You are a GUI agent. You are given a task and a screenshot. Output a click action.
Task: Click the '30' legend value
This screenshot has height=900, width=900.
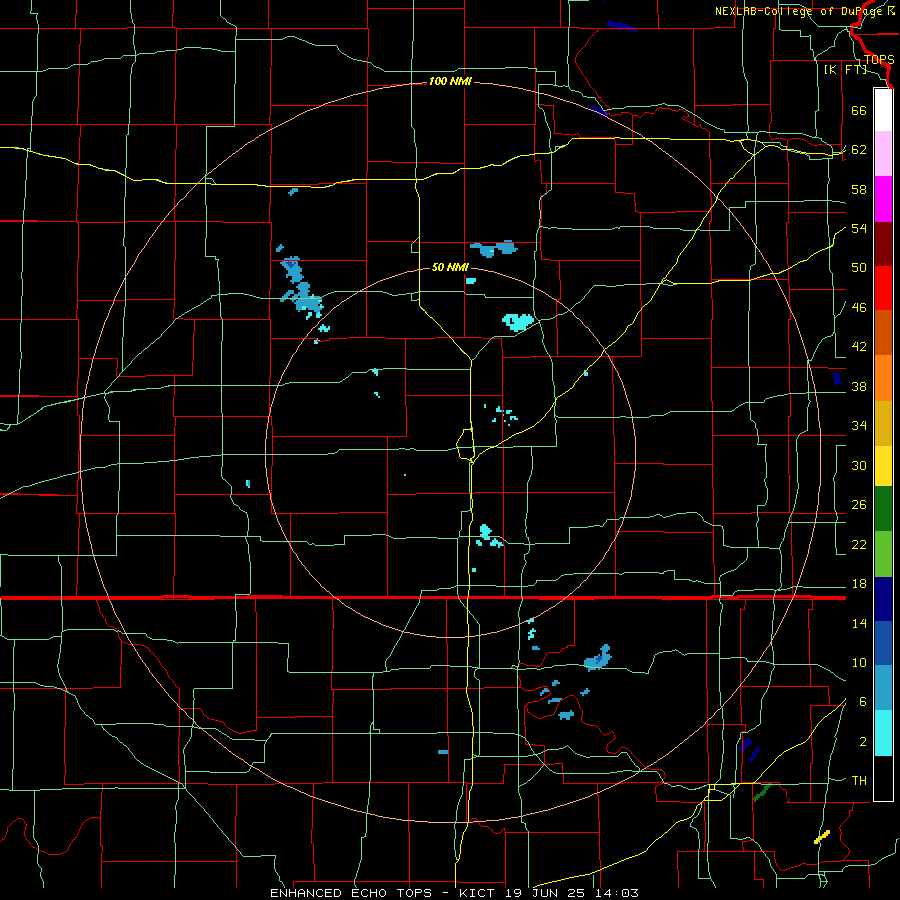(859, 465)
